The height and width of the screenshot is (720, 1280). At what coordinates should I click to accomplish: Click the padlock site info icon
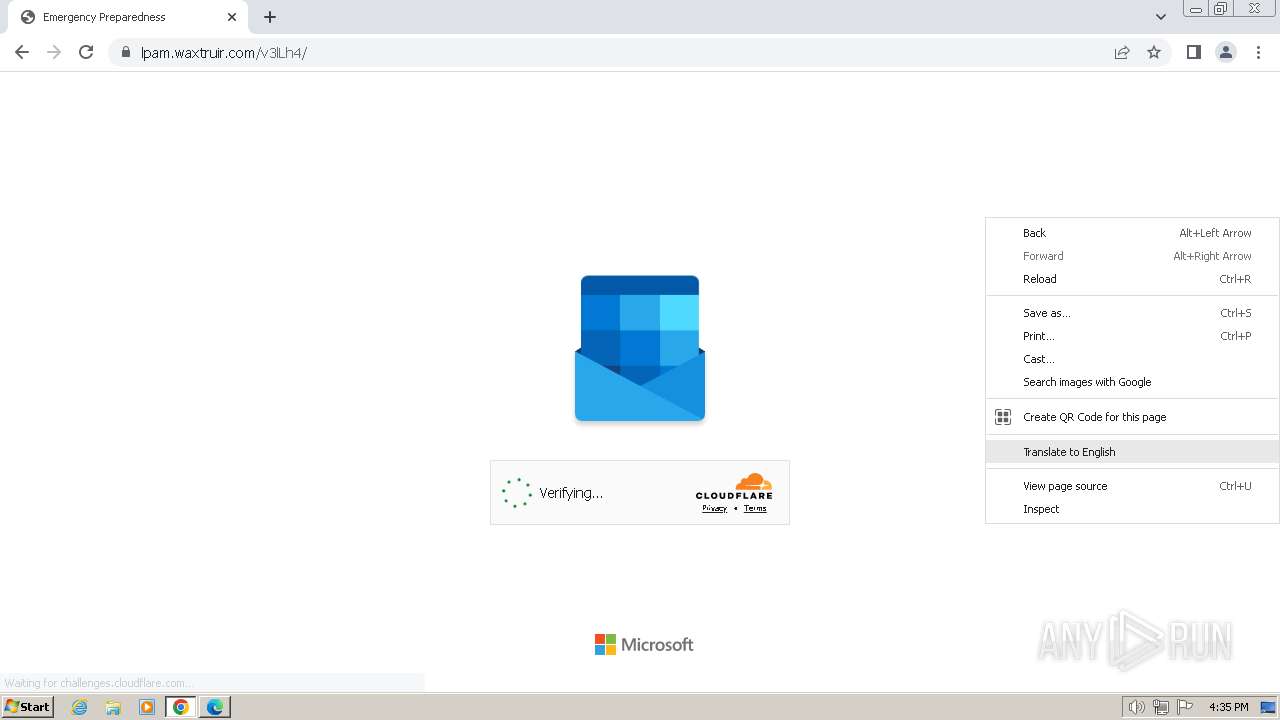(126, 53)
